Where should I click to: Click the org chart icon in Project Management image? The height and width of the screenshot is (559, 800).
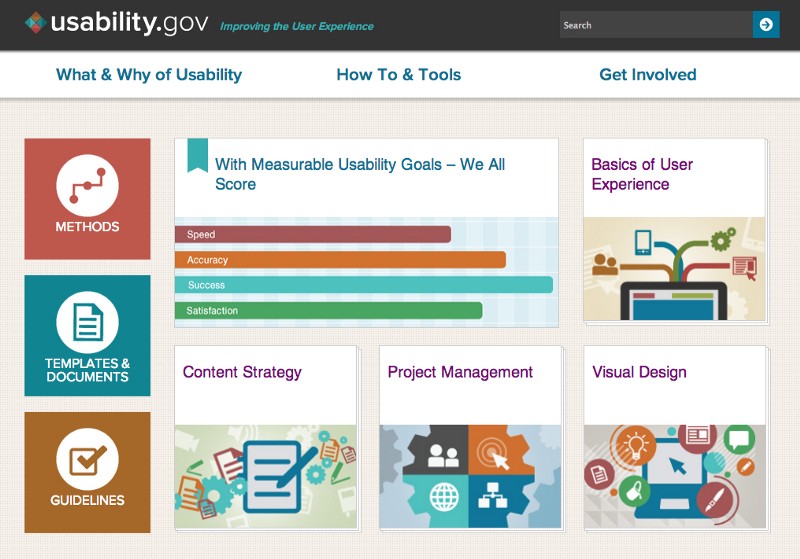pyautogui.click(x=492, y=495)
